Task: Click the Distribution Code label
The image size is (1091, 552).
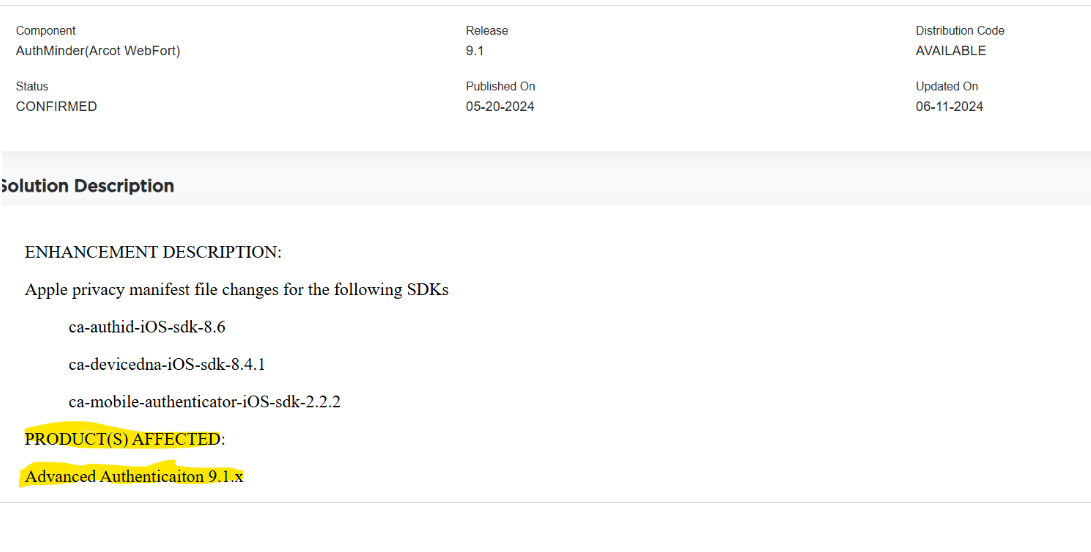Action: [x=960, y=31]
